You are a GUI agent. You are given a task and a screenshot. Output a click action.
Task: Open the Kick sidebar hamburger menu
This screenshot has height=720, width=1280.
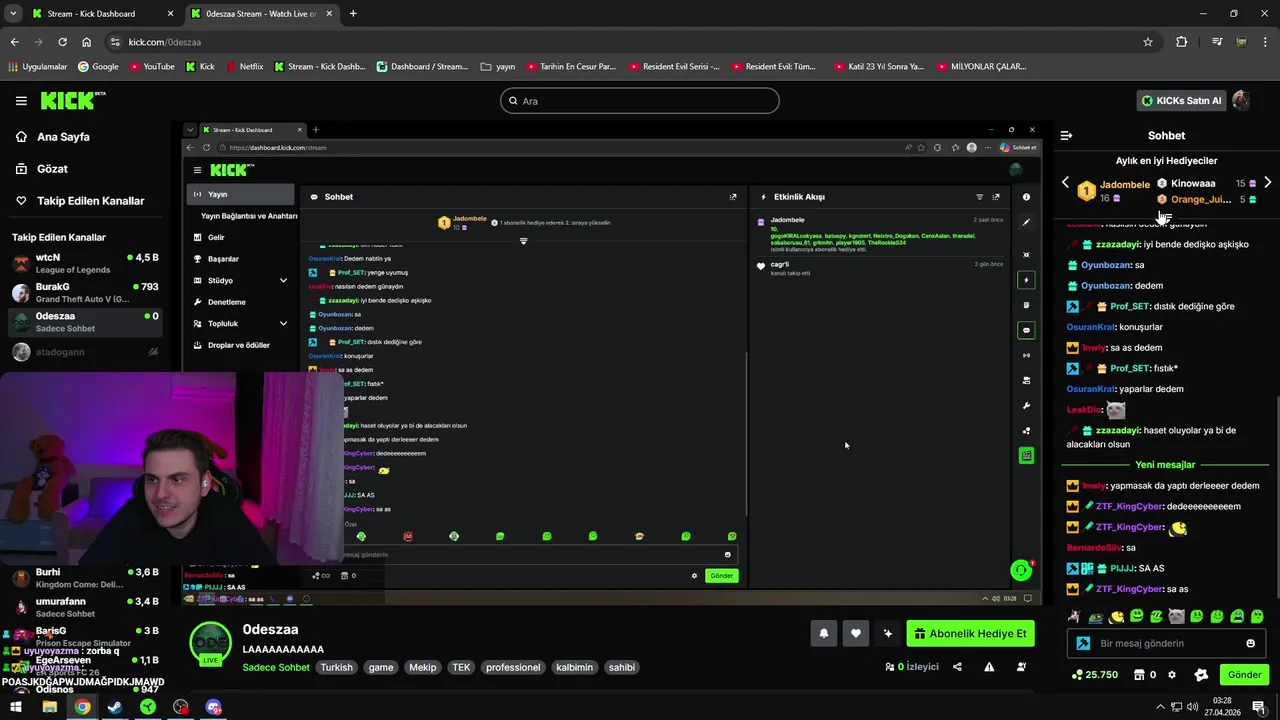(21, 101)
